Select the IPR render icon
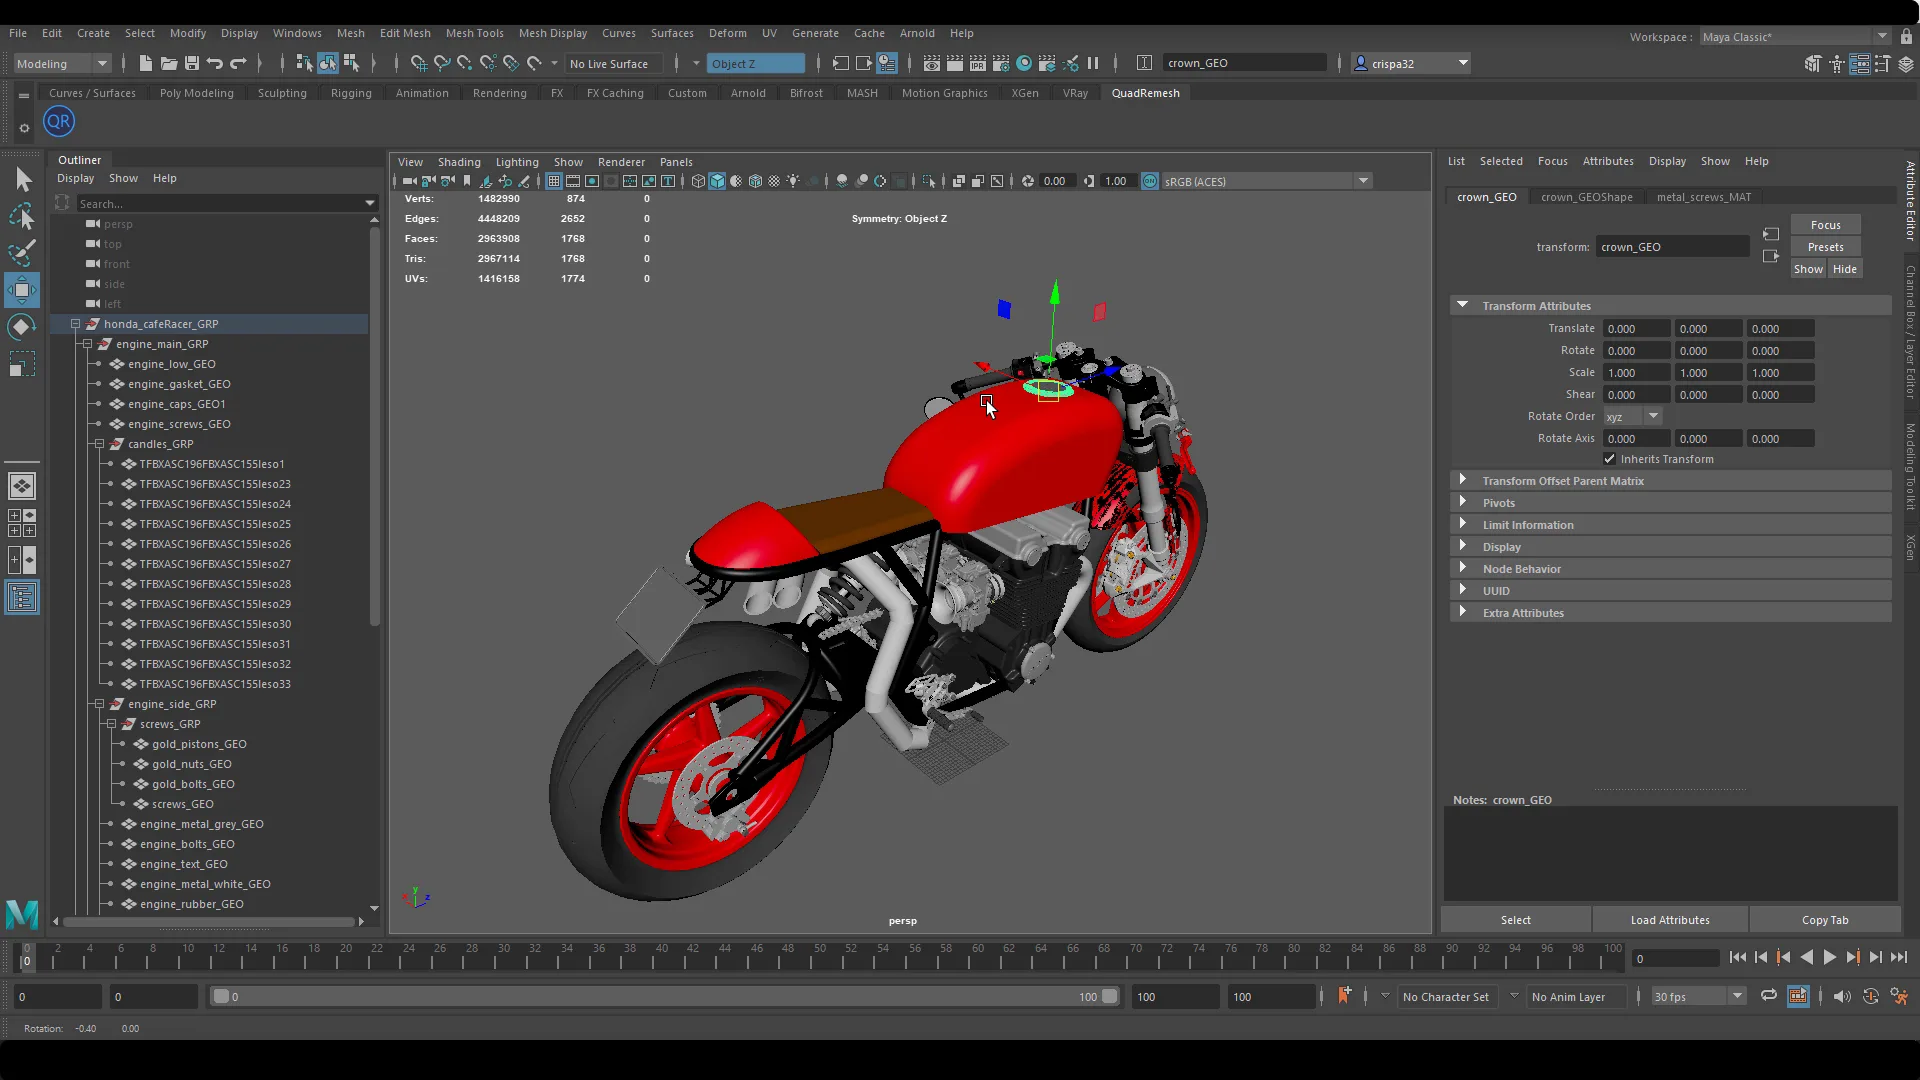The height and width of the screenshot is (1080, 1920). (978, 63)
